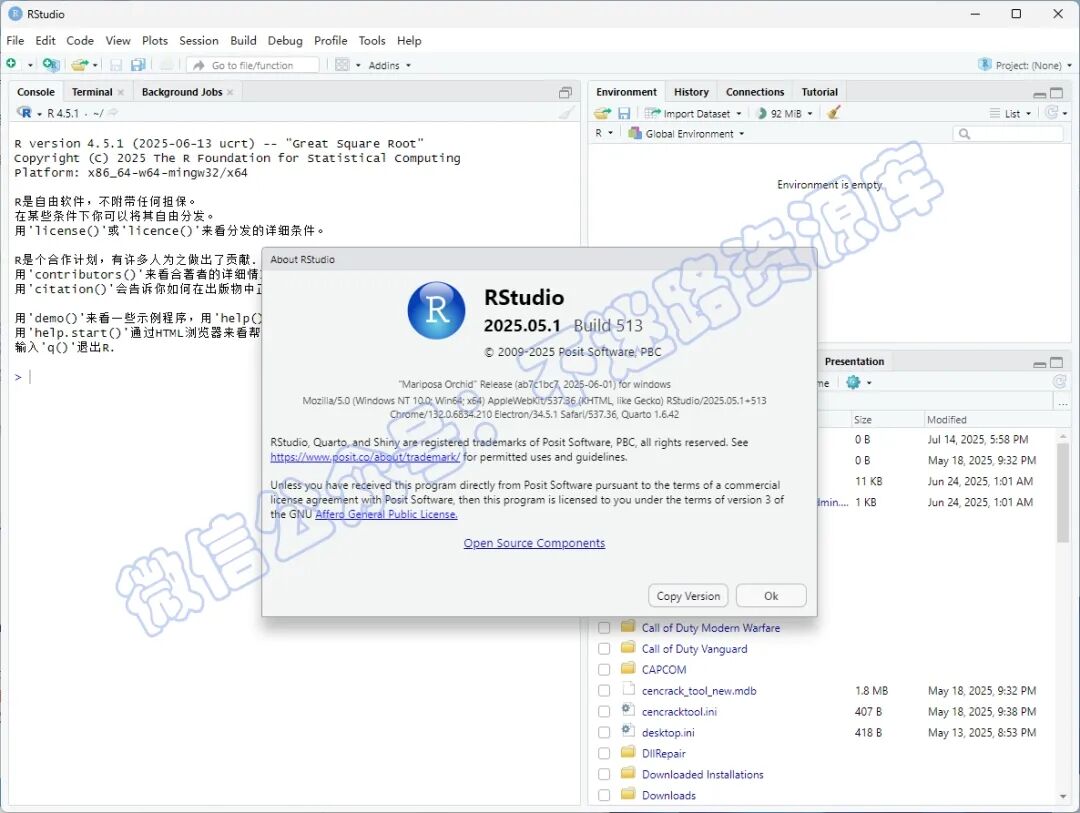
Task: Click the RStudio logo in About dialog
Action: (436, 310)
